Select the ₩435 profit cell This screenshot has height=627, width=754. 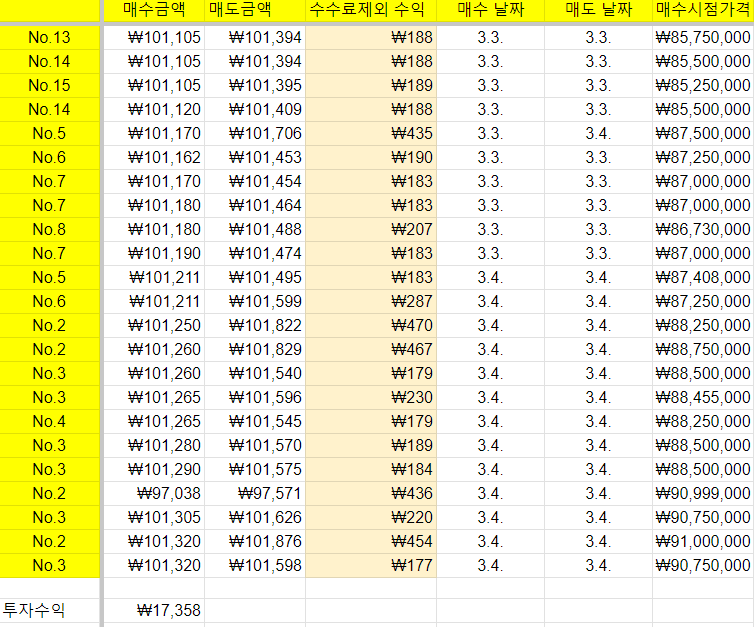[371, 134]
